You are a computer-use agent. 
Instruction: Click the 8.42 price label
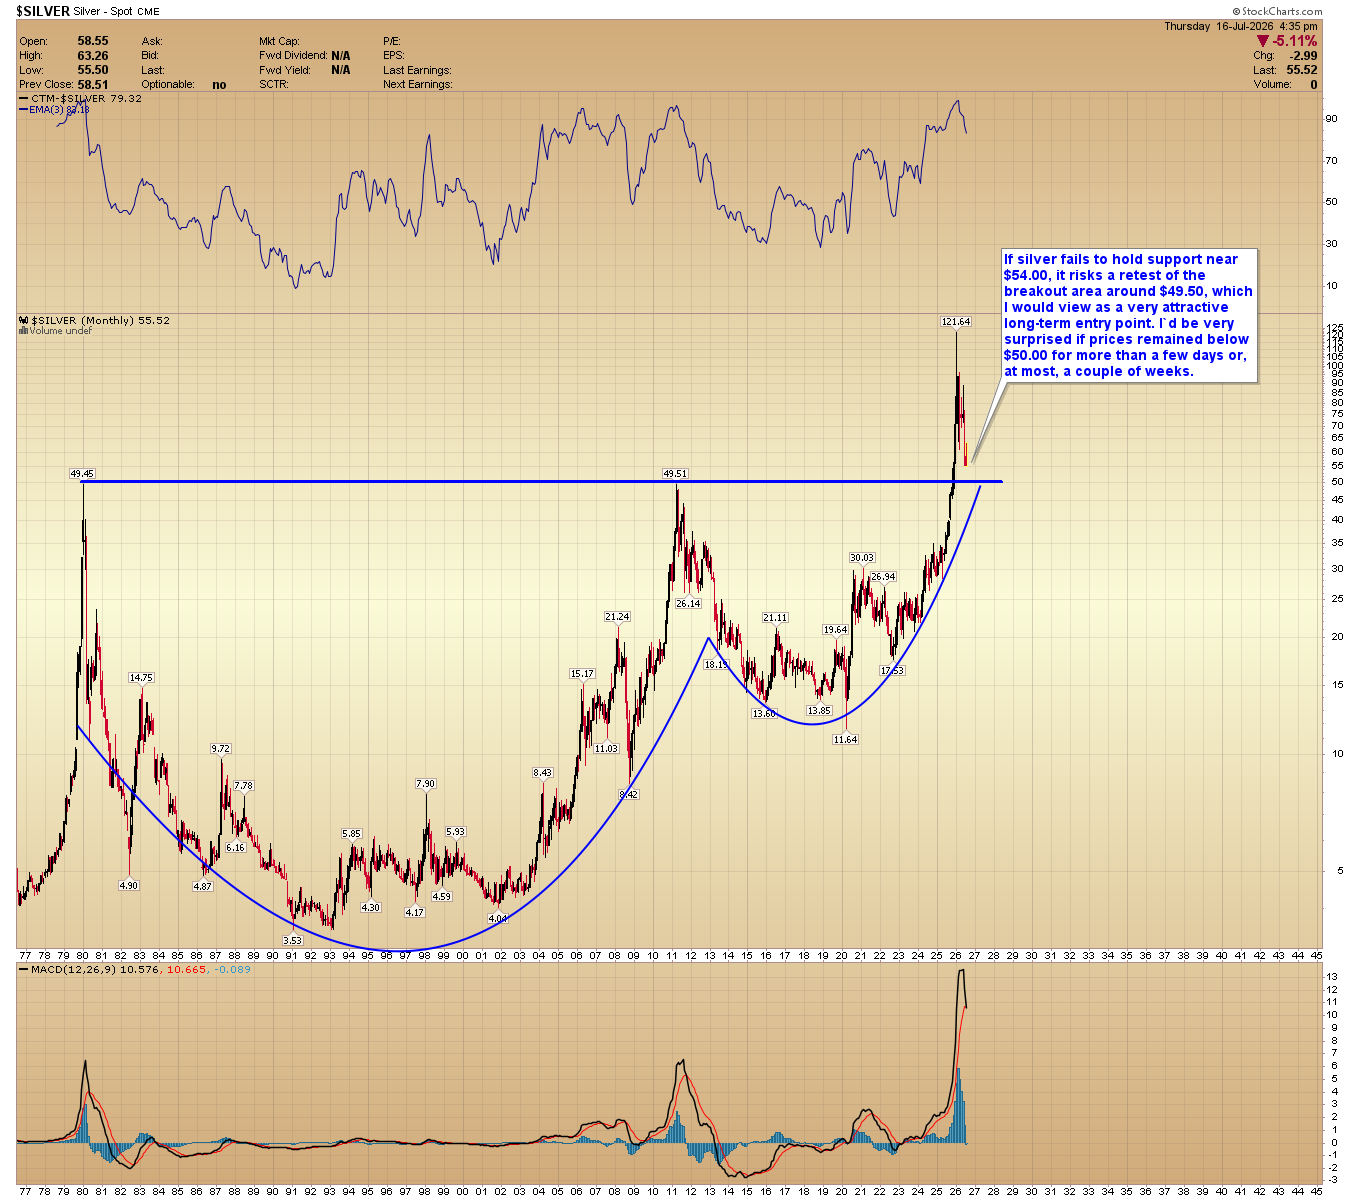[x=628, y=795]
